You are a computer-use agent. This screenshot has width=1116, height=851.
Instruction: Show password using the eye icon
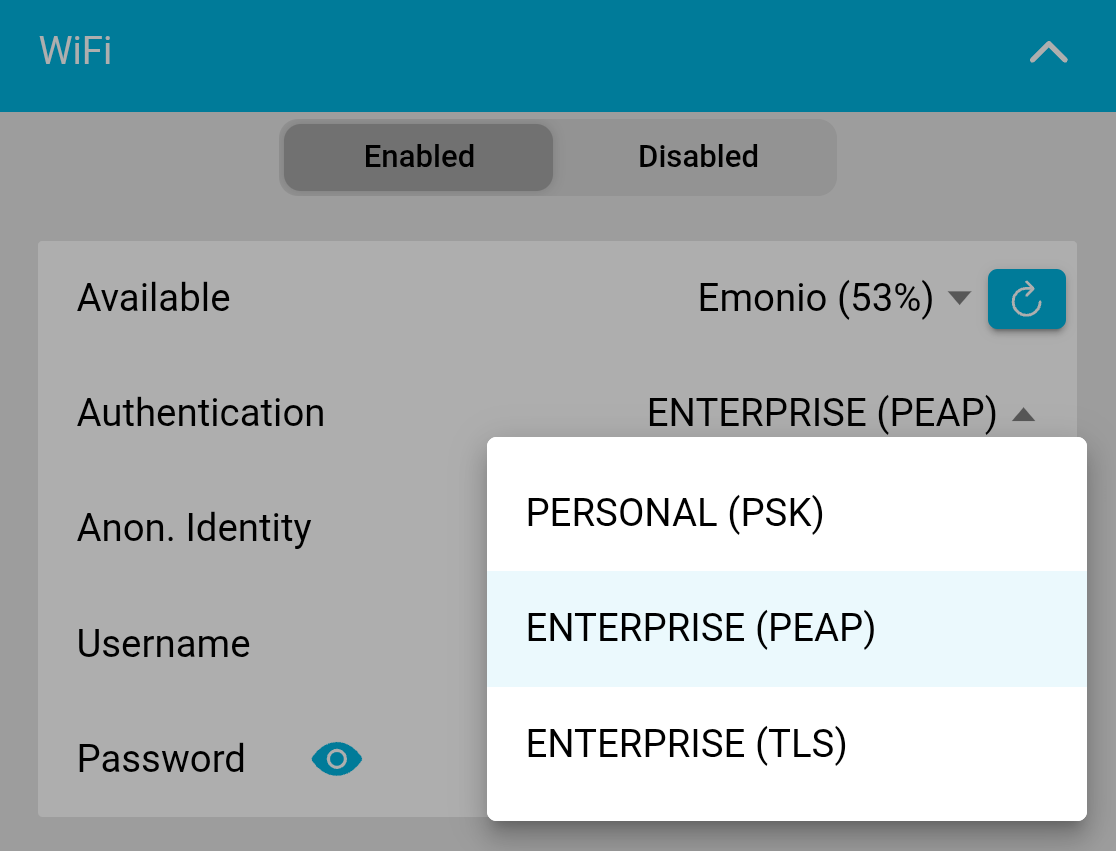[x=337, y=759]
